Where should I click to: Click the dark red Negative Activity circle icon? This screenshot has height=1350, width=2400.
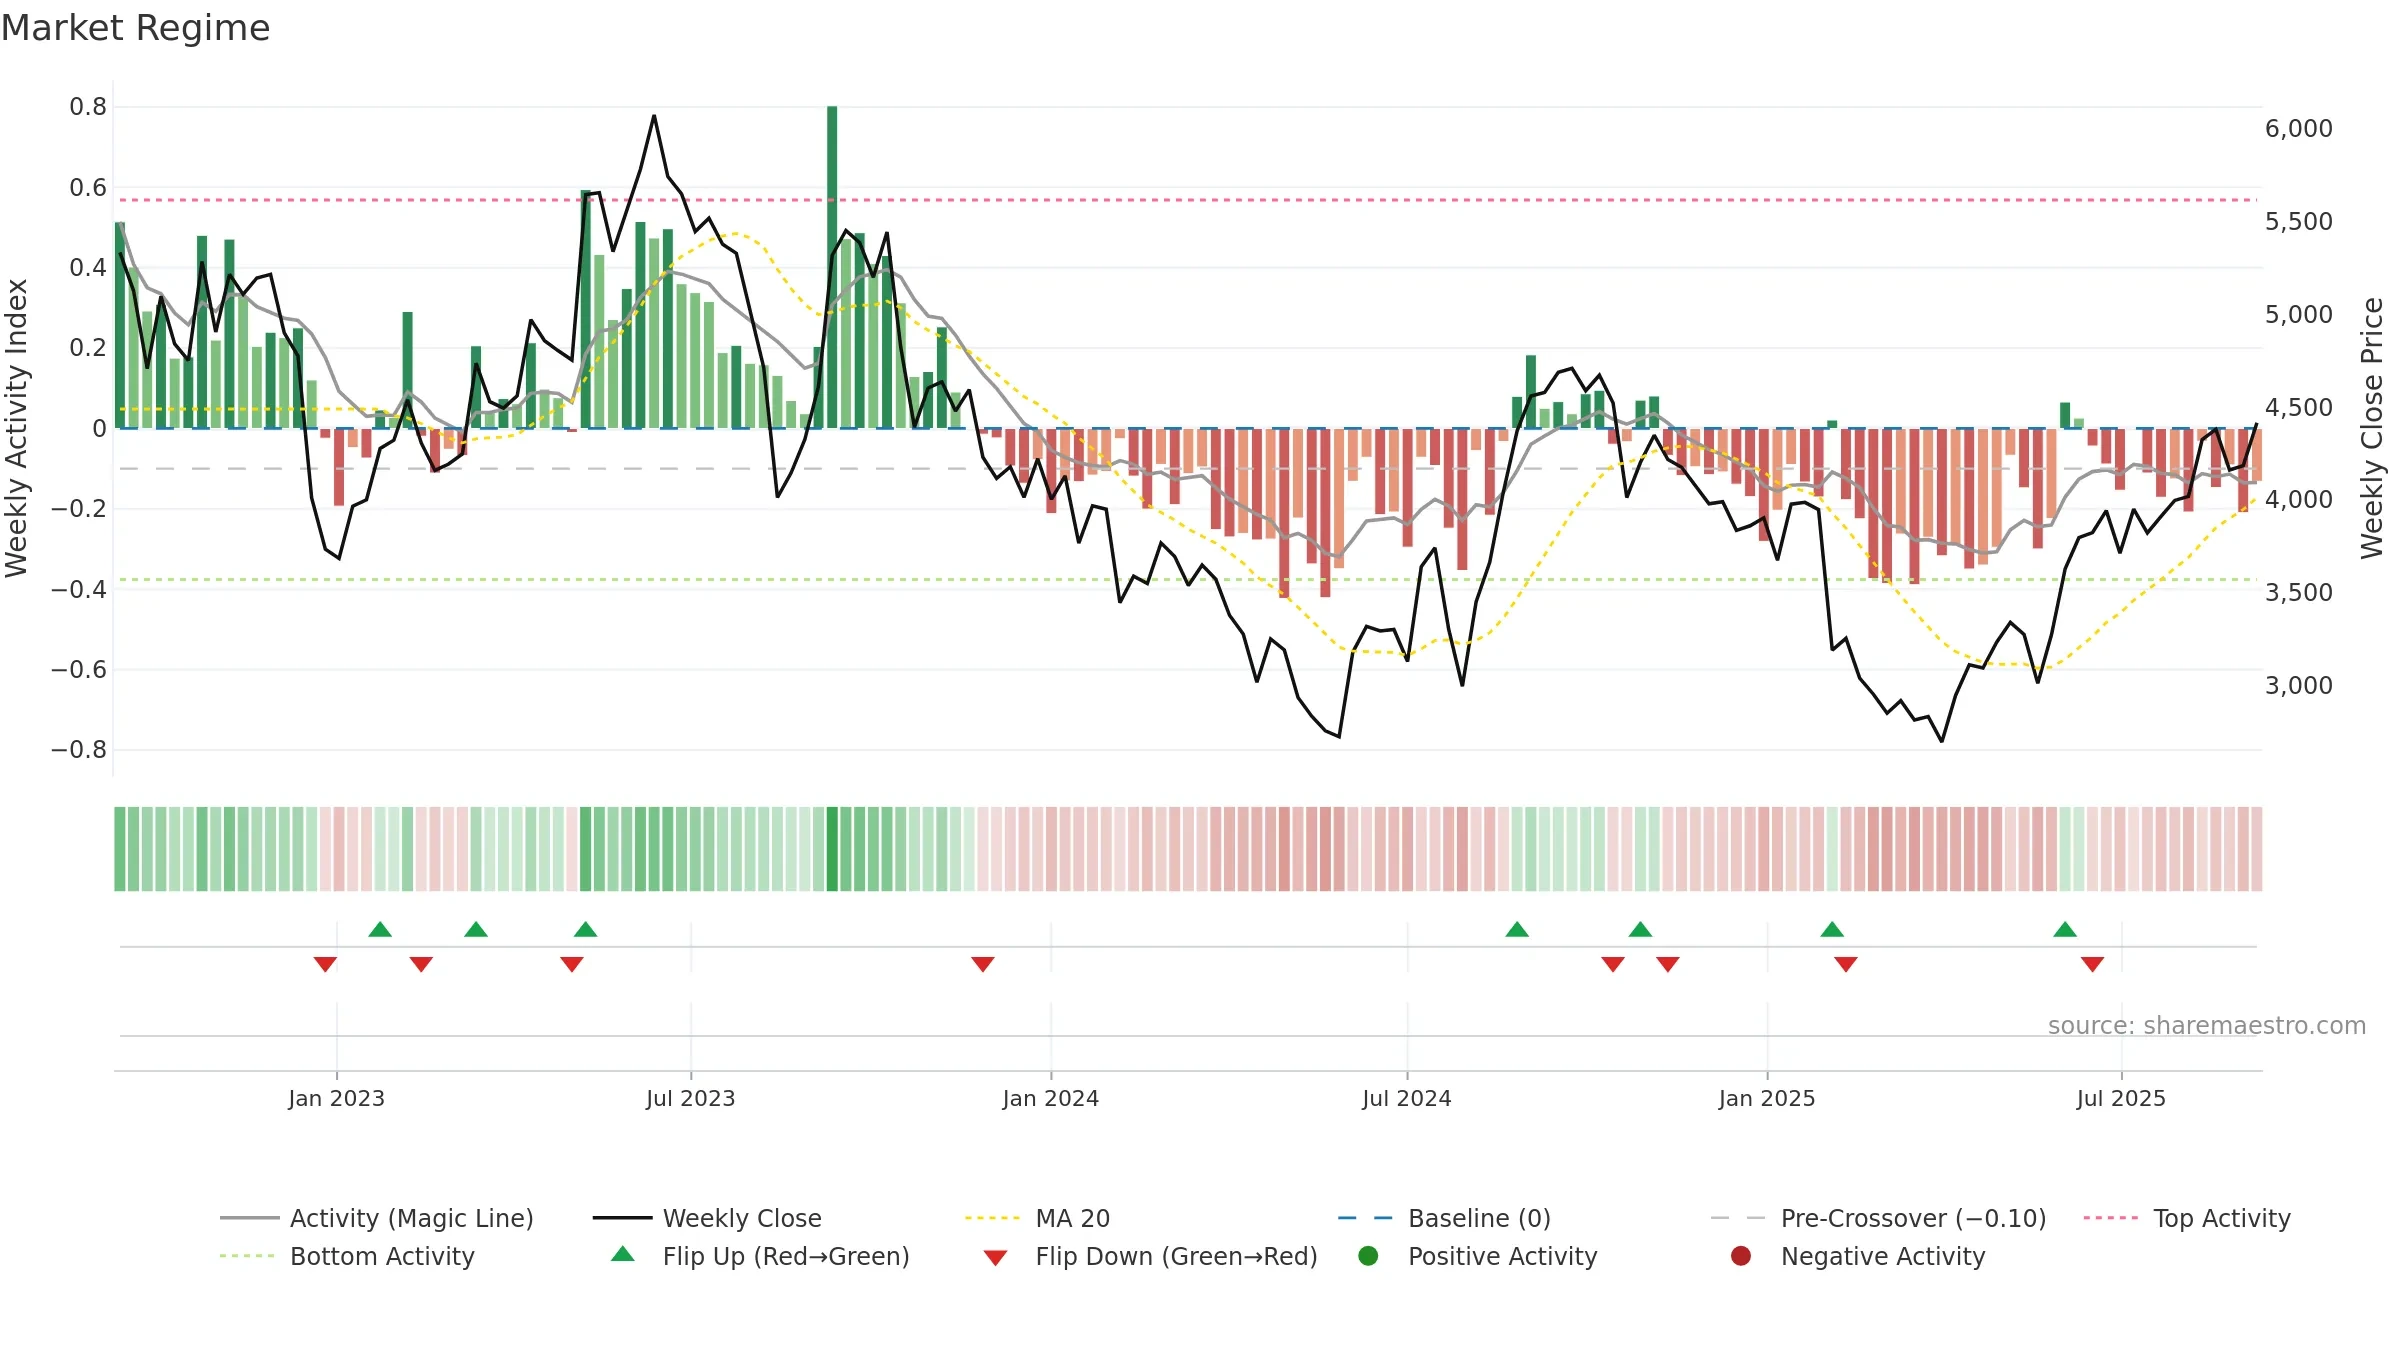pos(1741,1256)
